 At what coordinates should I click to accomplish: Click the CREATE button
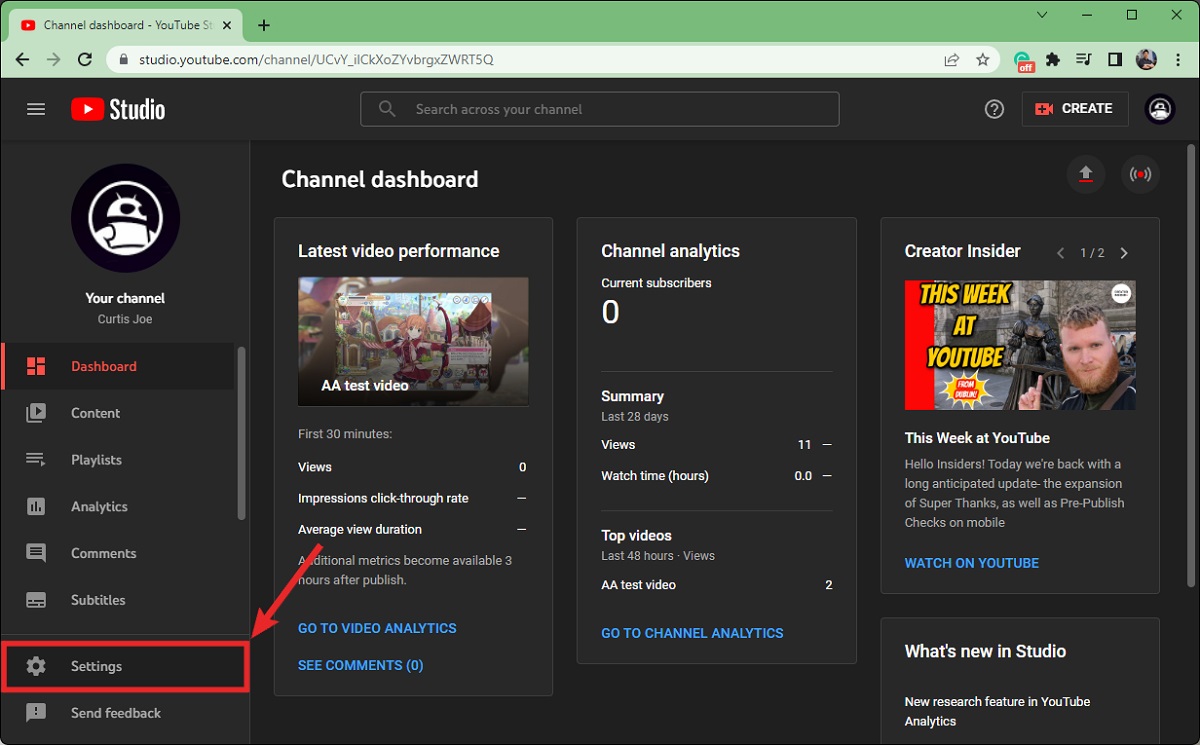(1075, 109)
